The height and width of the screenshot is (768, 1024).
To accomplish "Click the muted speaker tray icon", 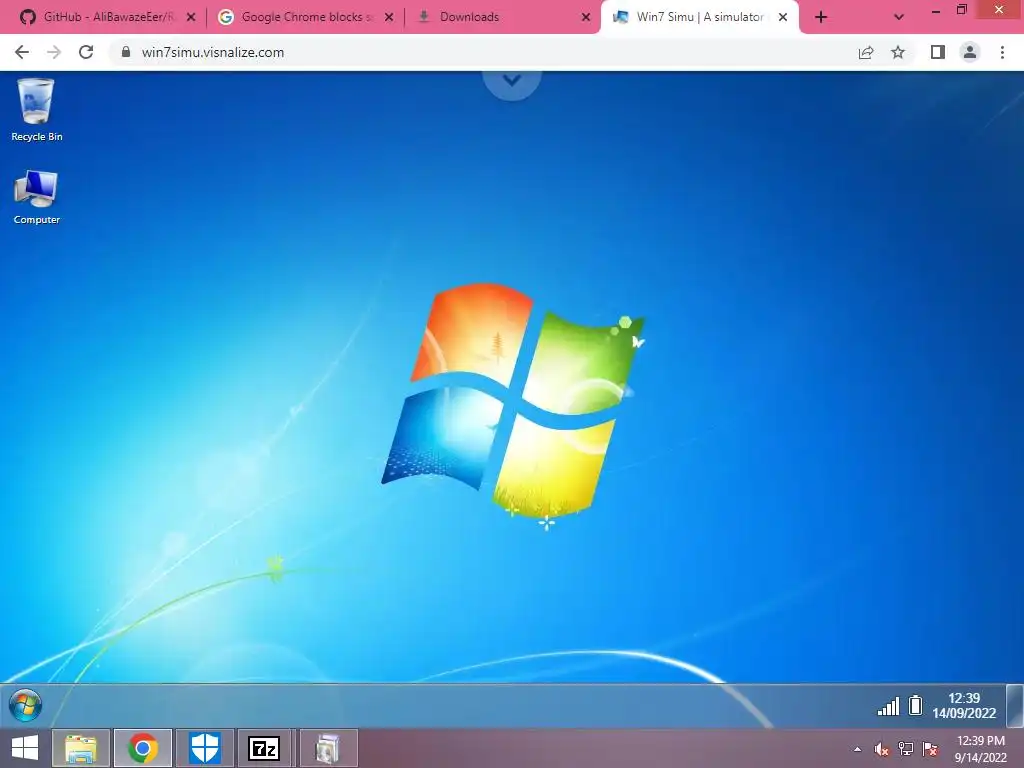I will tap(882, 749).
